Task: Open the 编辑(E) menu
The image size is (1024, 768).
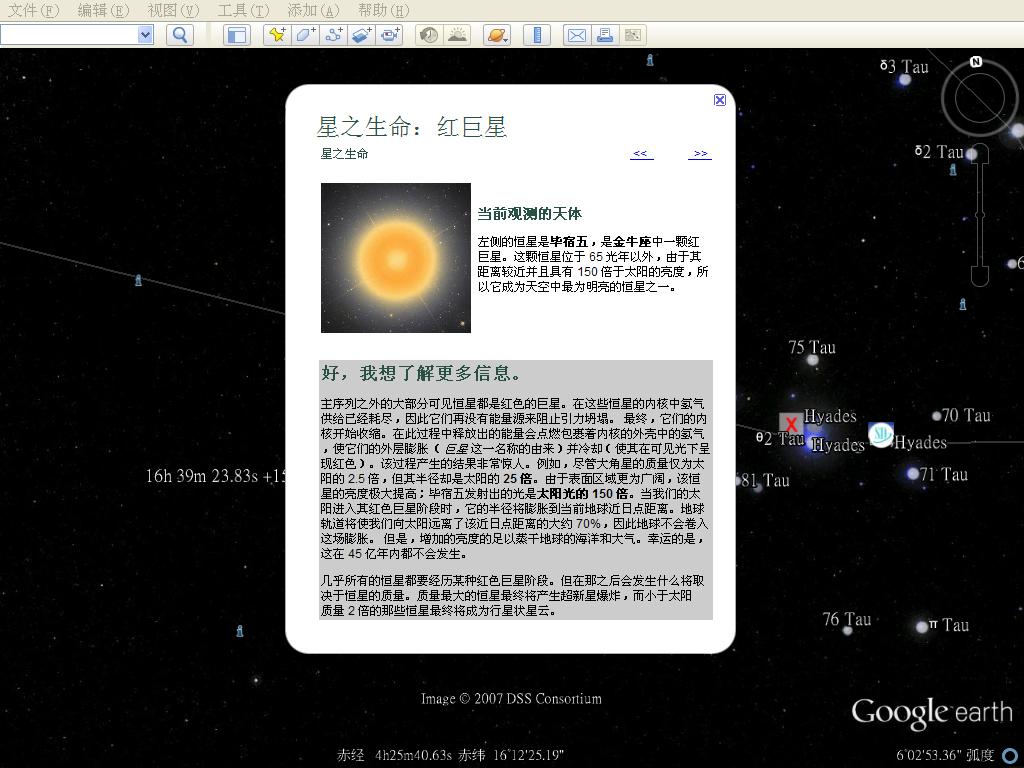Action: (103, 10)
